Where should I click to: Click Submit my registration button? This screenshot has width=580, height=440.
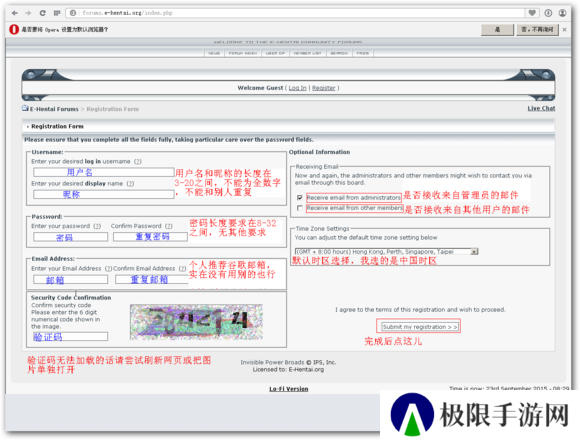[419, 327]
